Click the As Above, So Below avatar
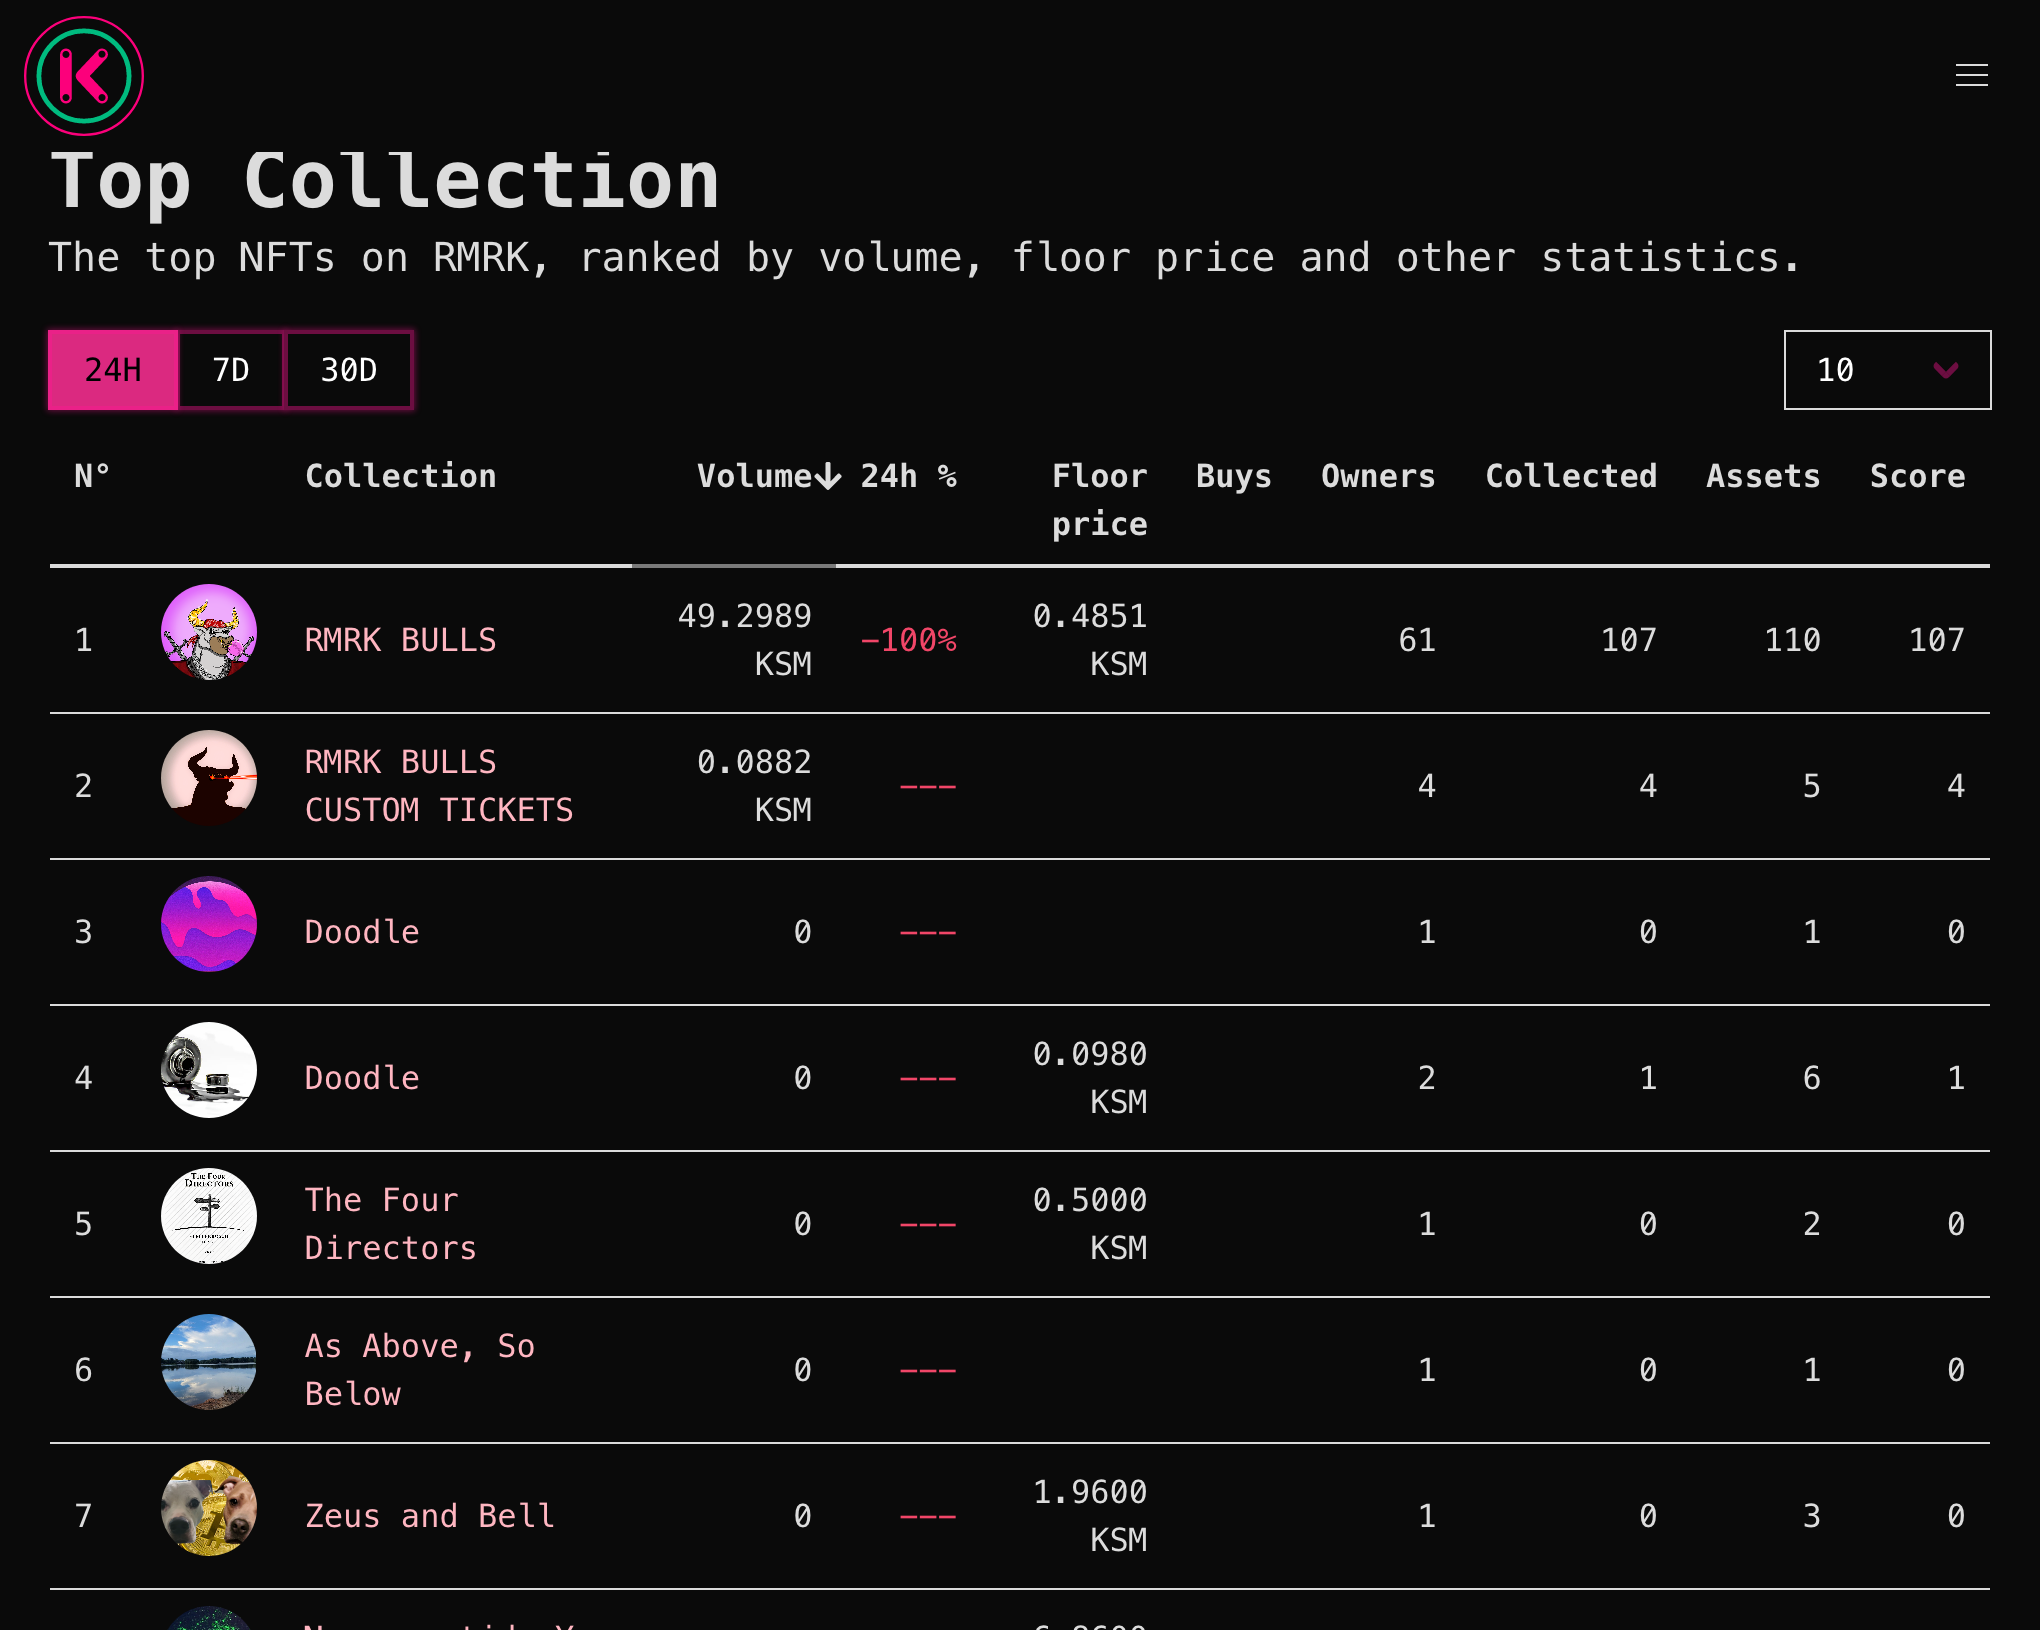The image size is (2040, 1630). (209, 1362)
